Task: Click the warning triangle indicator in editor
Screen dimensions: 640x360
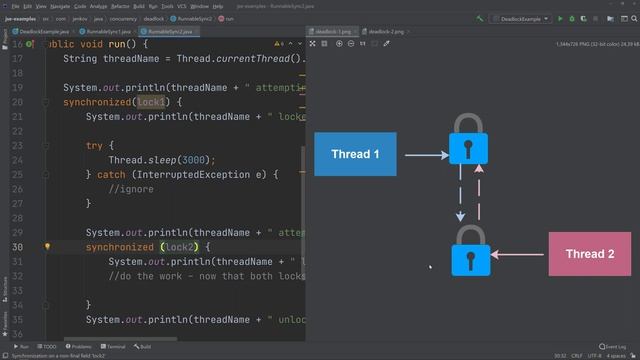Action: coord(277,44)
